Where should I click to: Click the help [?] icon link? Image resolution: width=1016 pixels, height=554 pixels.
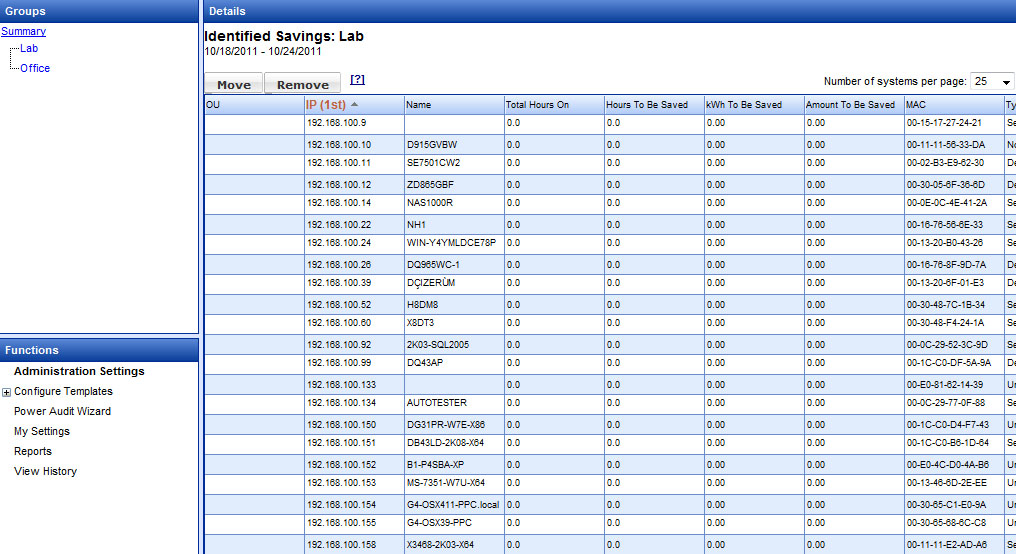357,80
